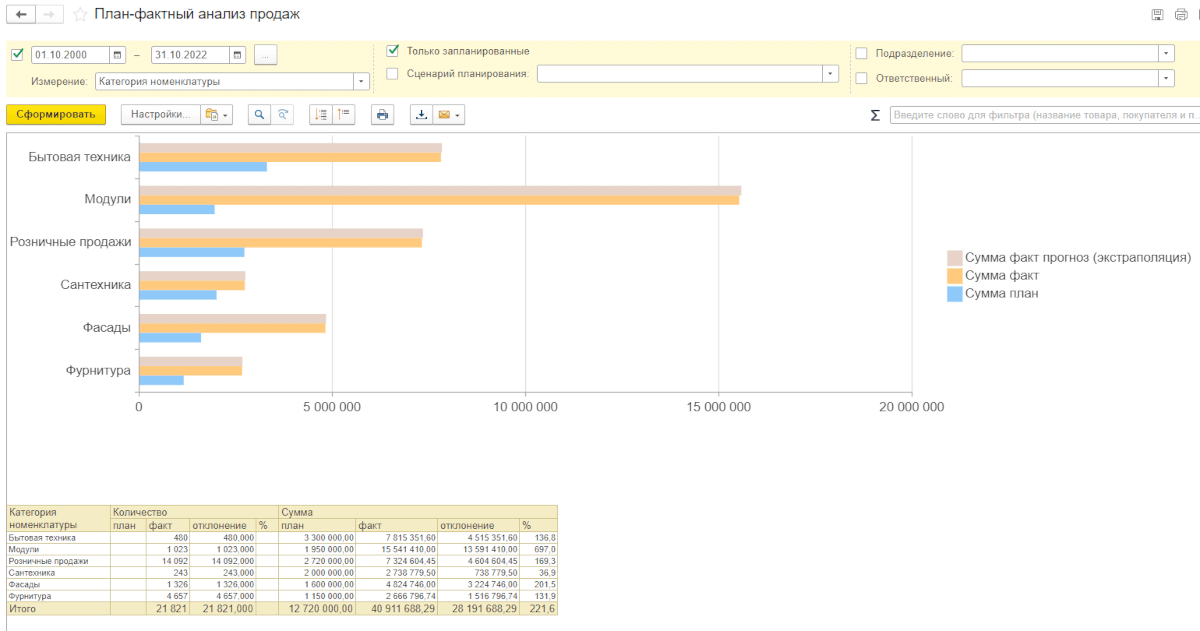Click the print icon in report toolbar

[382, 115]
